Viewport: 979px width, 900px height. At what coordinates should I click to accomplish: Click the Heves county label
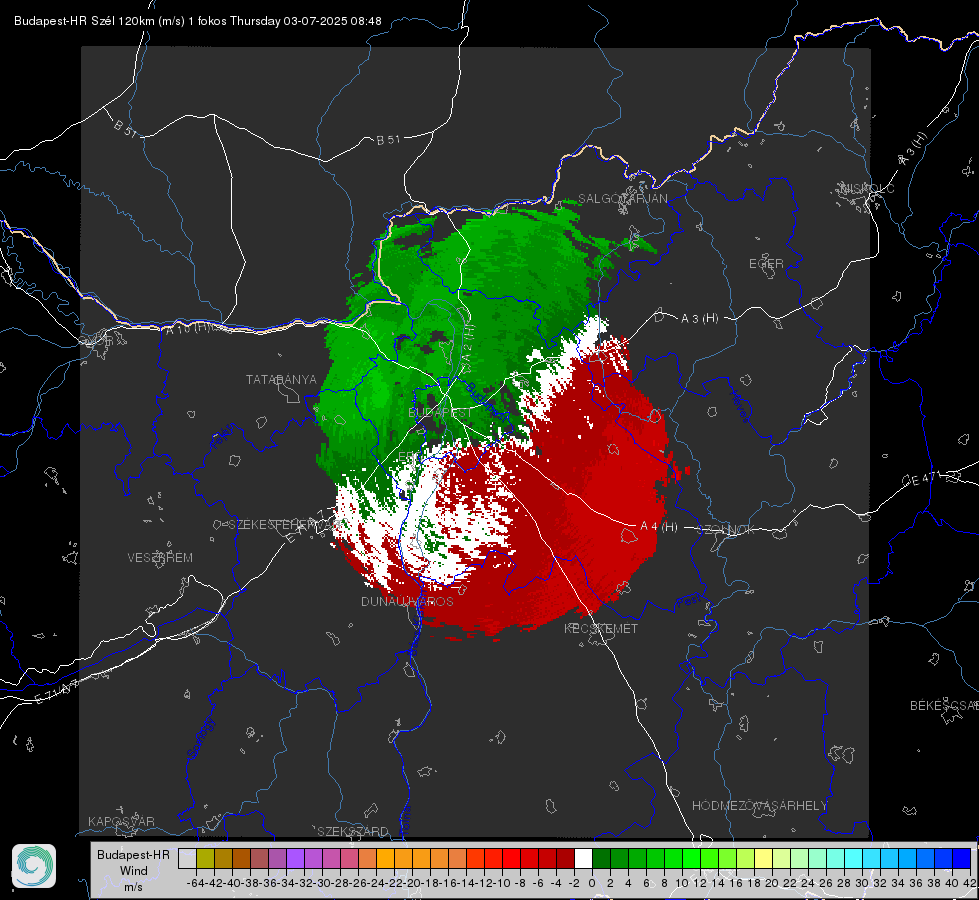pyautogui.click(x=739, y=407)
